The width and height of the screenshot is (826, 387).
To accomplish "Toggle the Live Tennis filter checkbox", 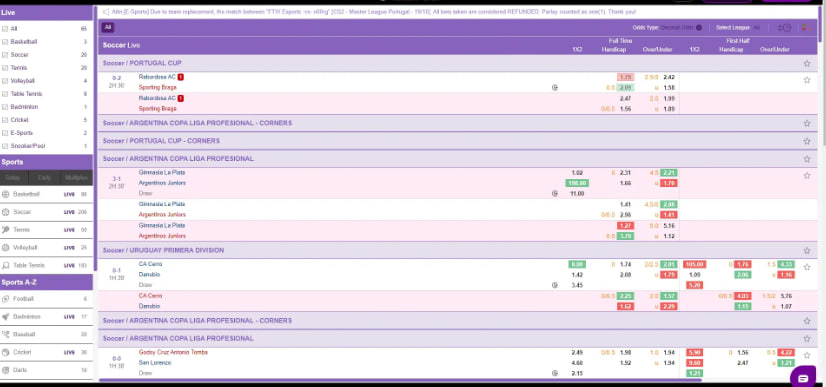I will click(x=5, y=68).
